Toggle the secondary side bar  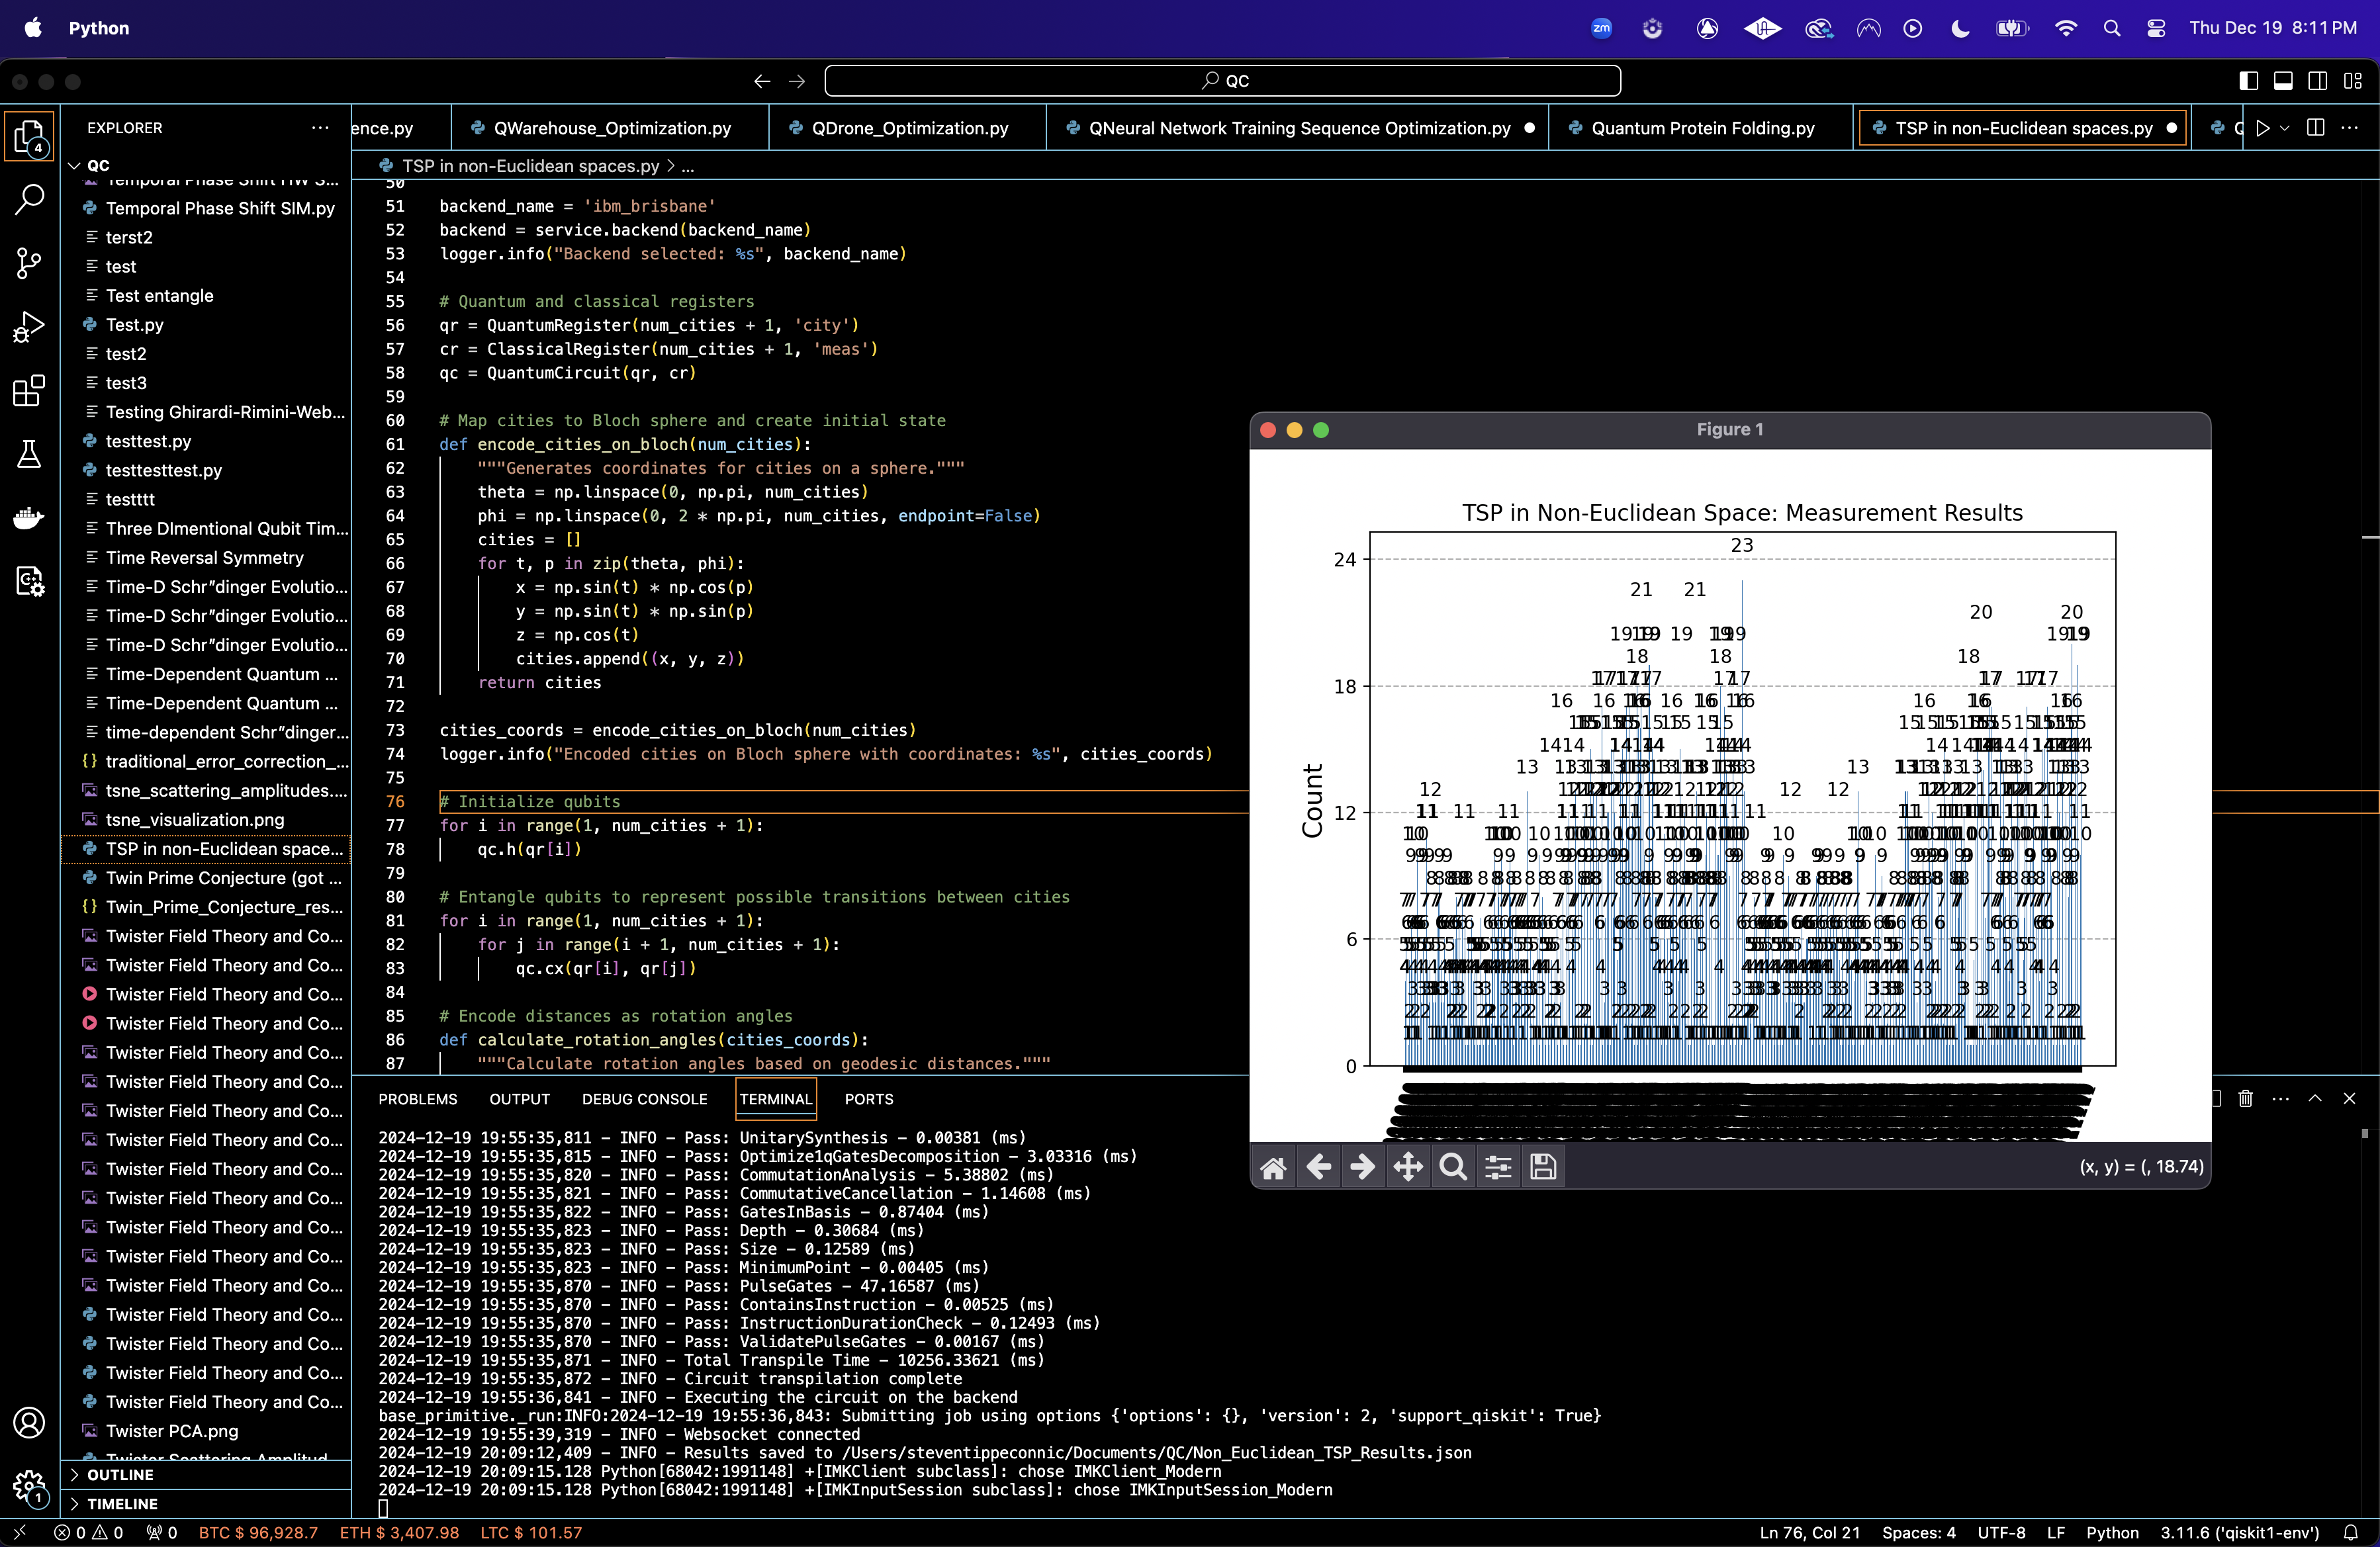[x=2317, y=81]
